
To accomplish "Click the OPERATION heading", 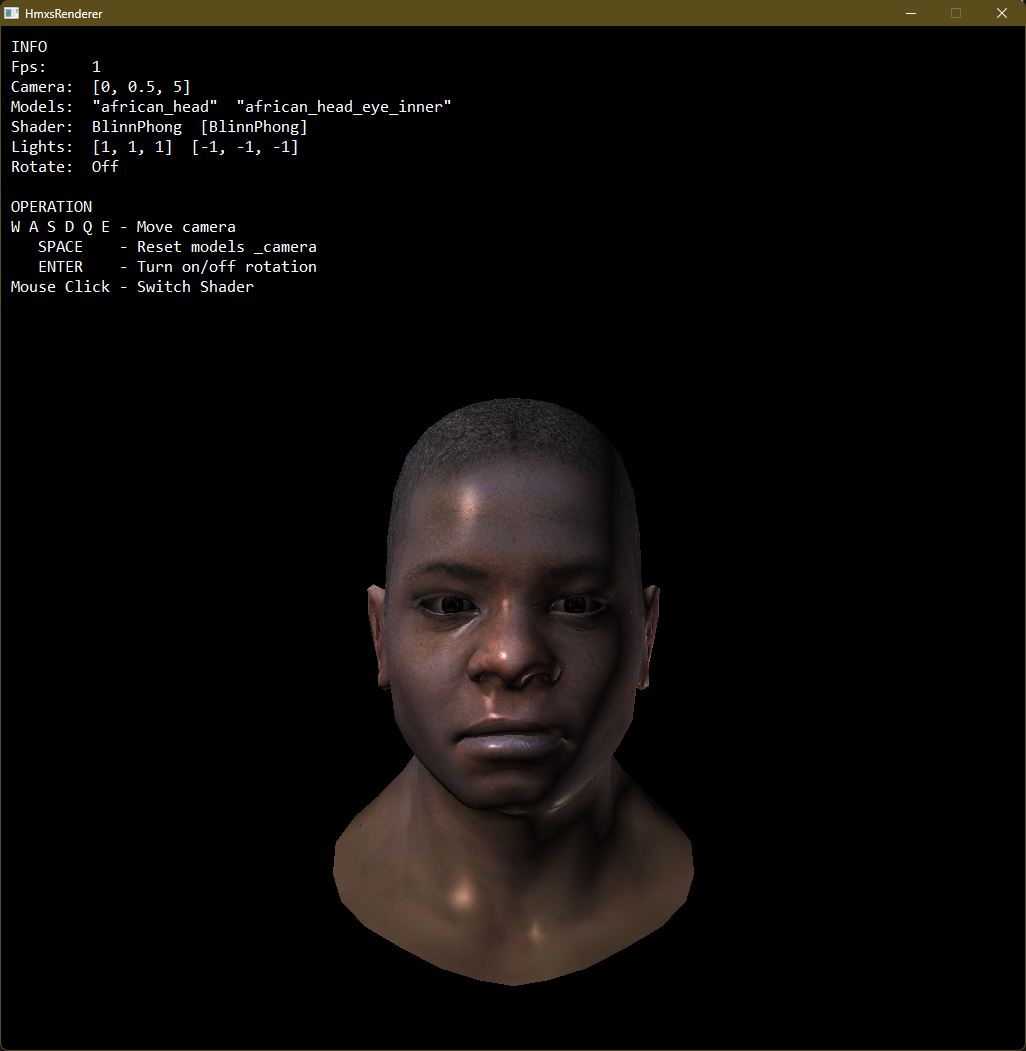I will click(x=52, y=207).
